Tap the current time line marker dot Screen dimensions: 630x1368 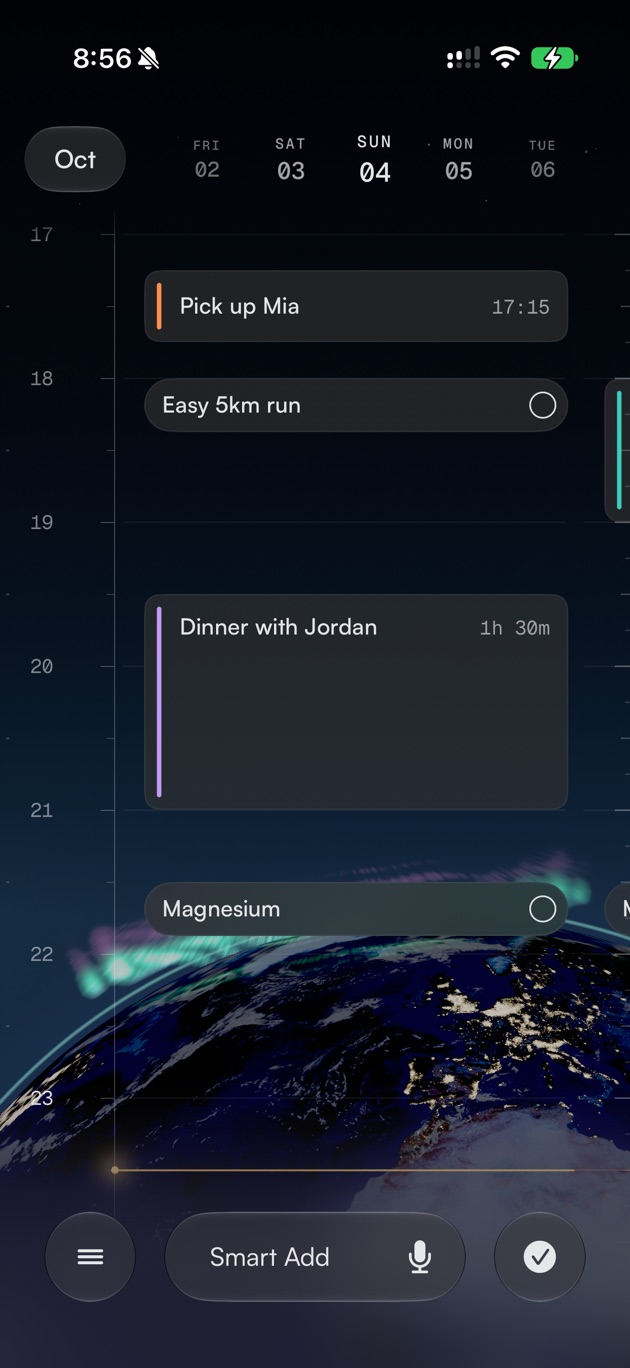(115, 1169)
